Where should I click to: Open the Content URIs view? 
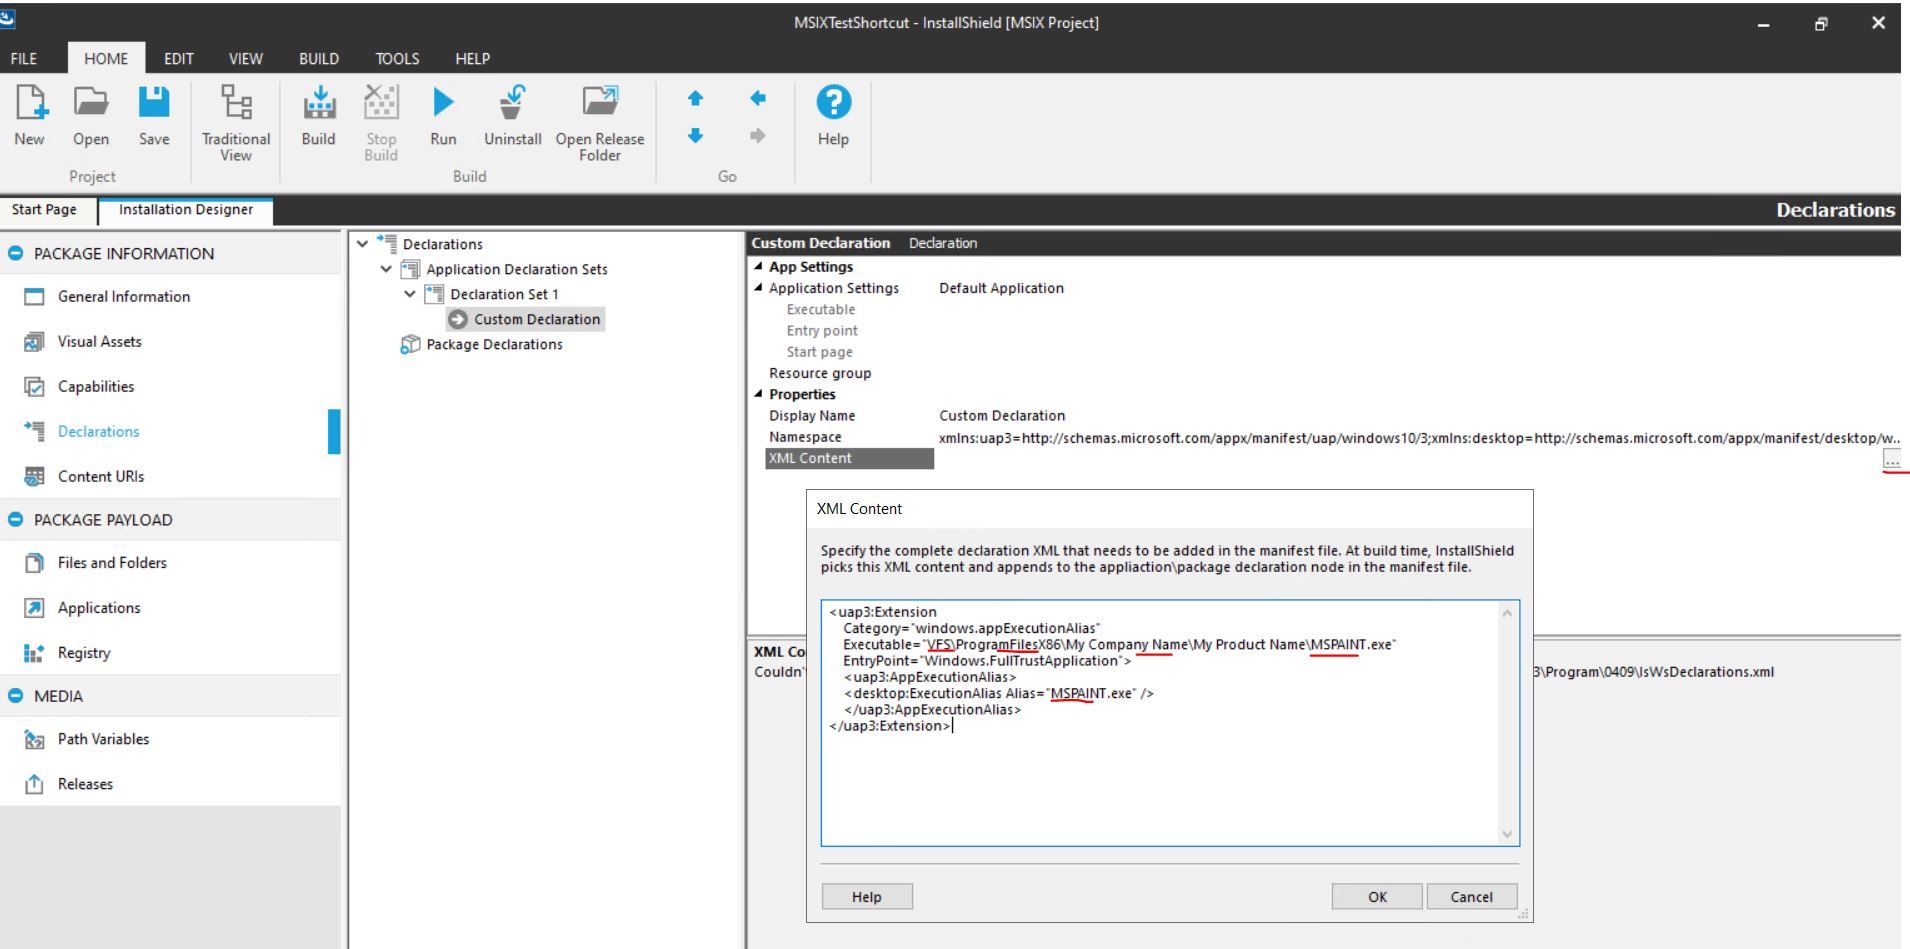pos(103,476)
